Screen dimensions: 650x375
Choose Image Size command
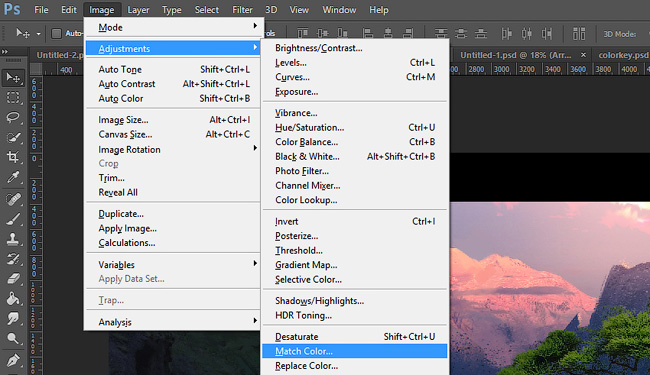(x=172, y=120)
